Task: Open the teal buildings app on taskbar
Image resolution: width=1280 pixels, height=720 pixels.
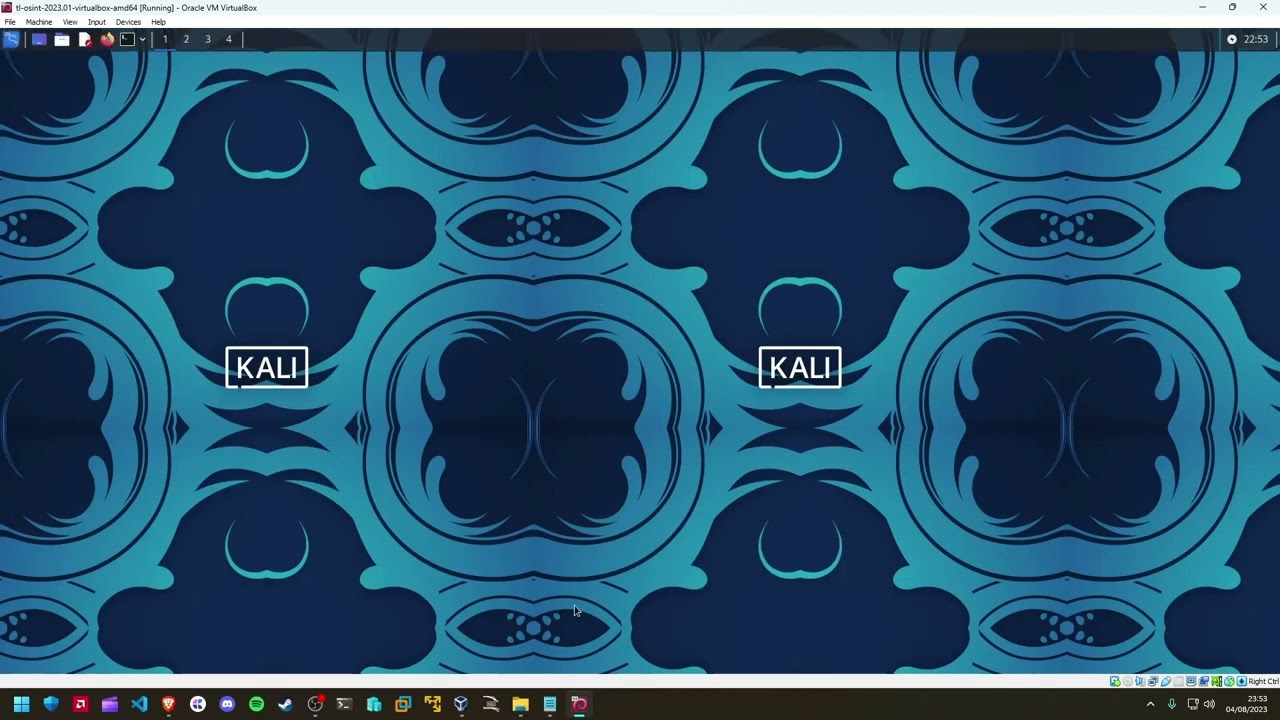Action: click(x=374, y=704)
